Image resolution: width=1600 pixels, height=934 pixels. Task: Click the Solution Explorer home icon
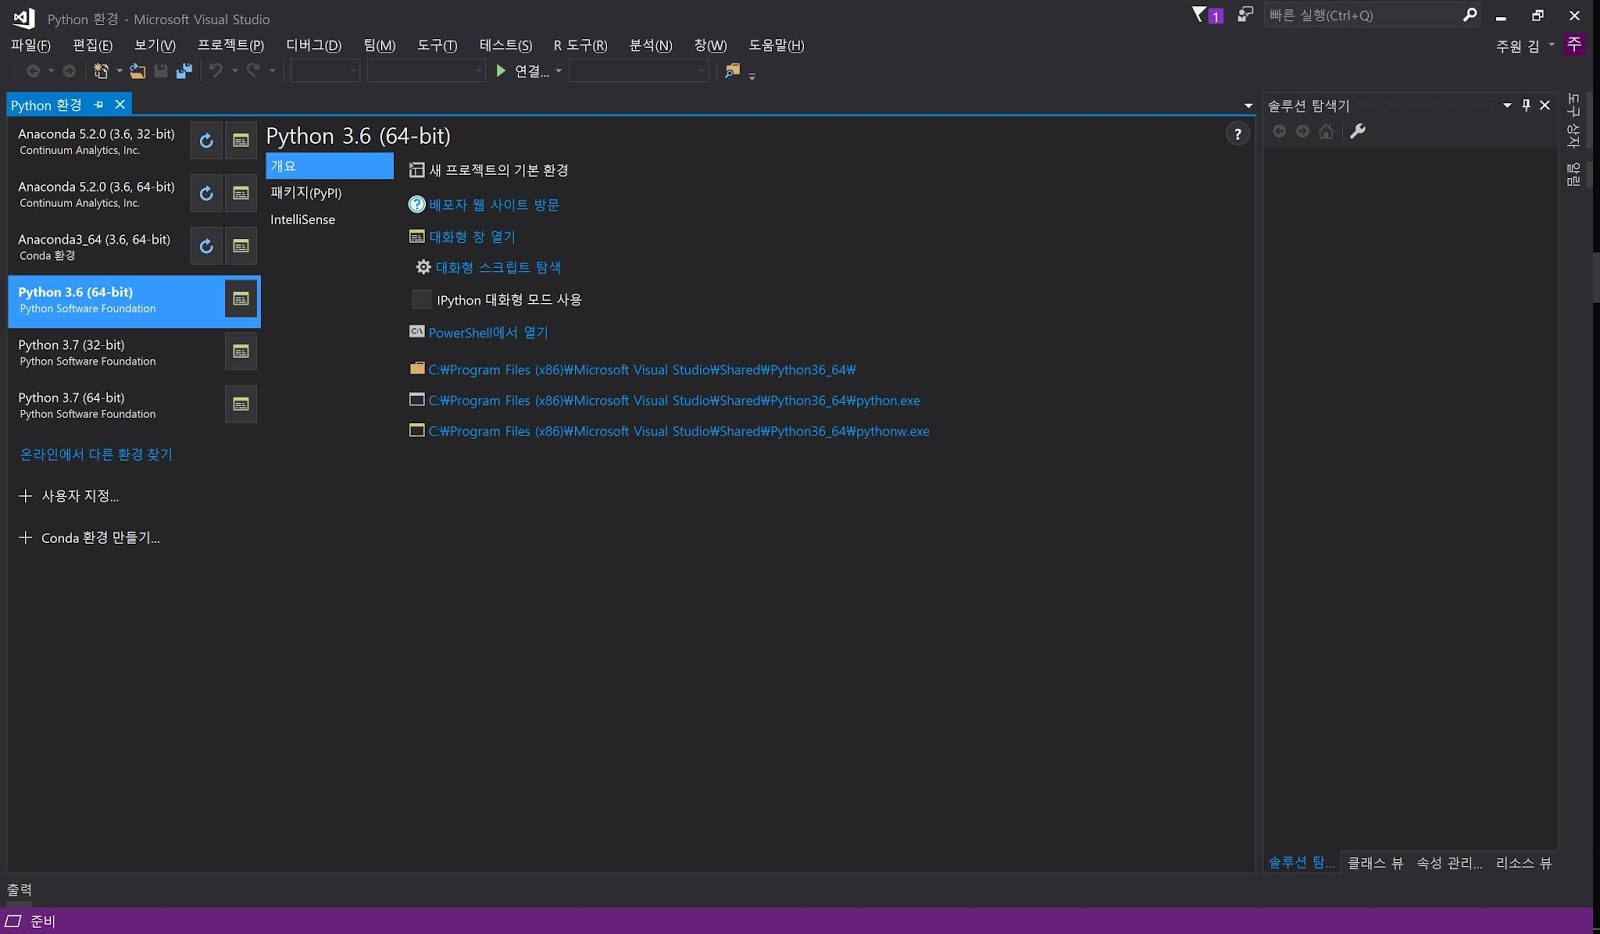point(1326,131)
